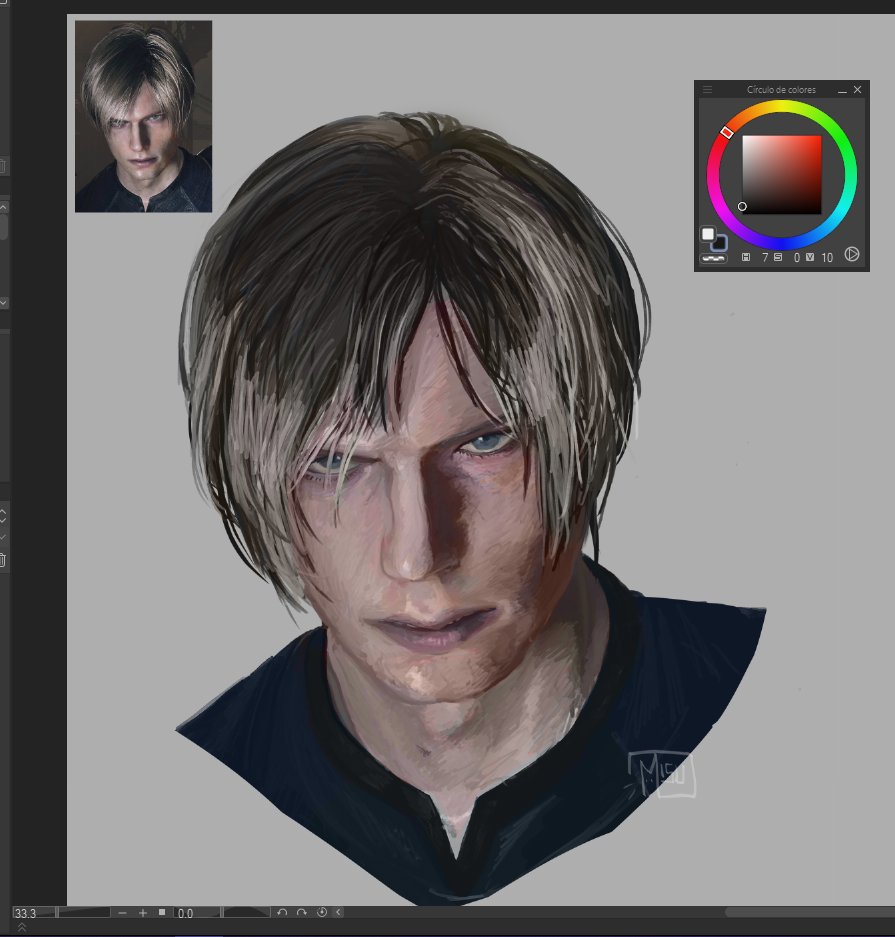The image size is (895, 937).
Task: Select the dark blue sub color swatch
Action: (719, 243)
